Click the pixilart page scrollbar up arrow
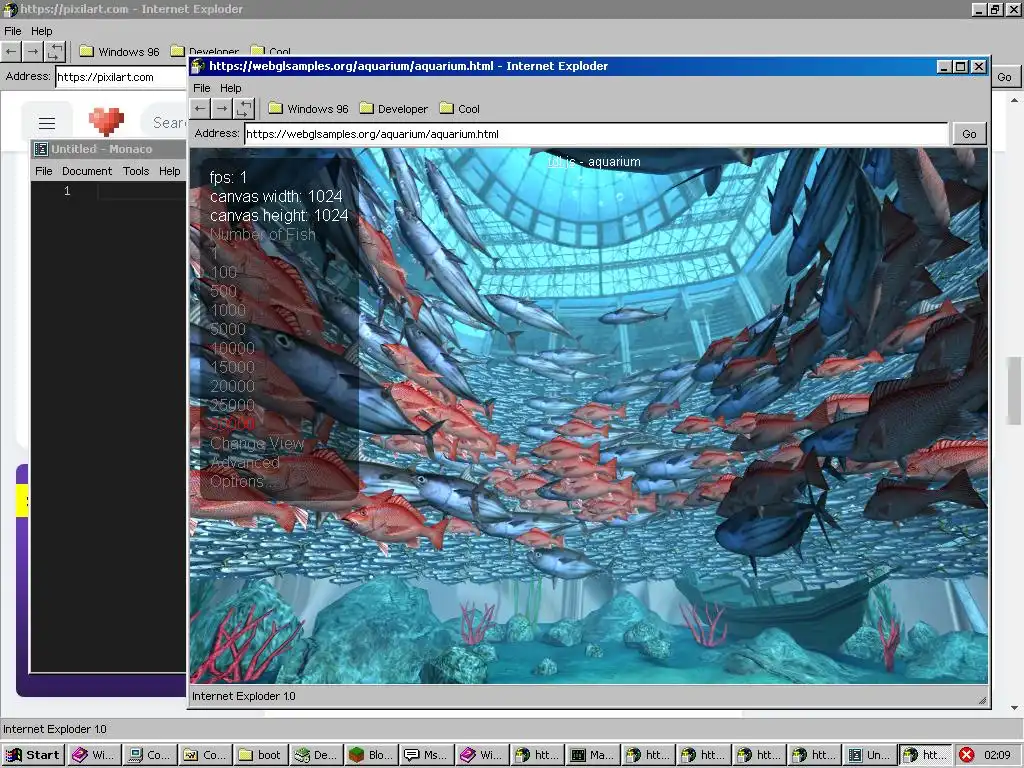1024x768 pixels. (x=1014, y=100)
